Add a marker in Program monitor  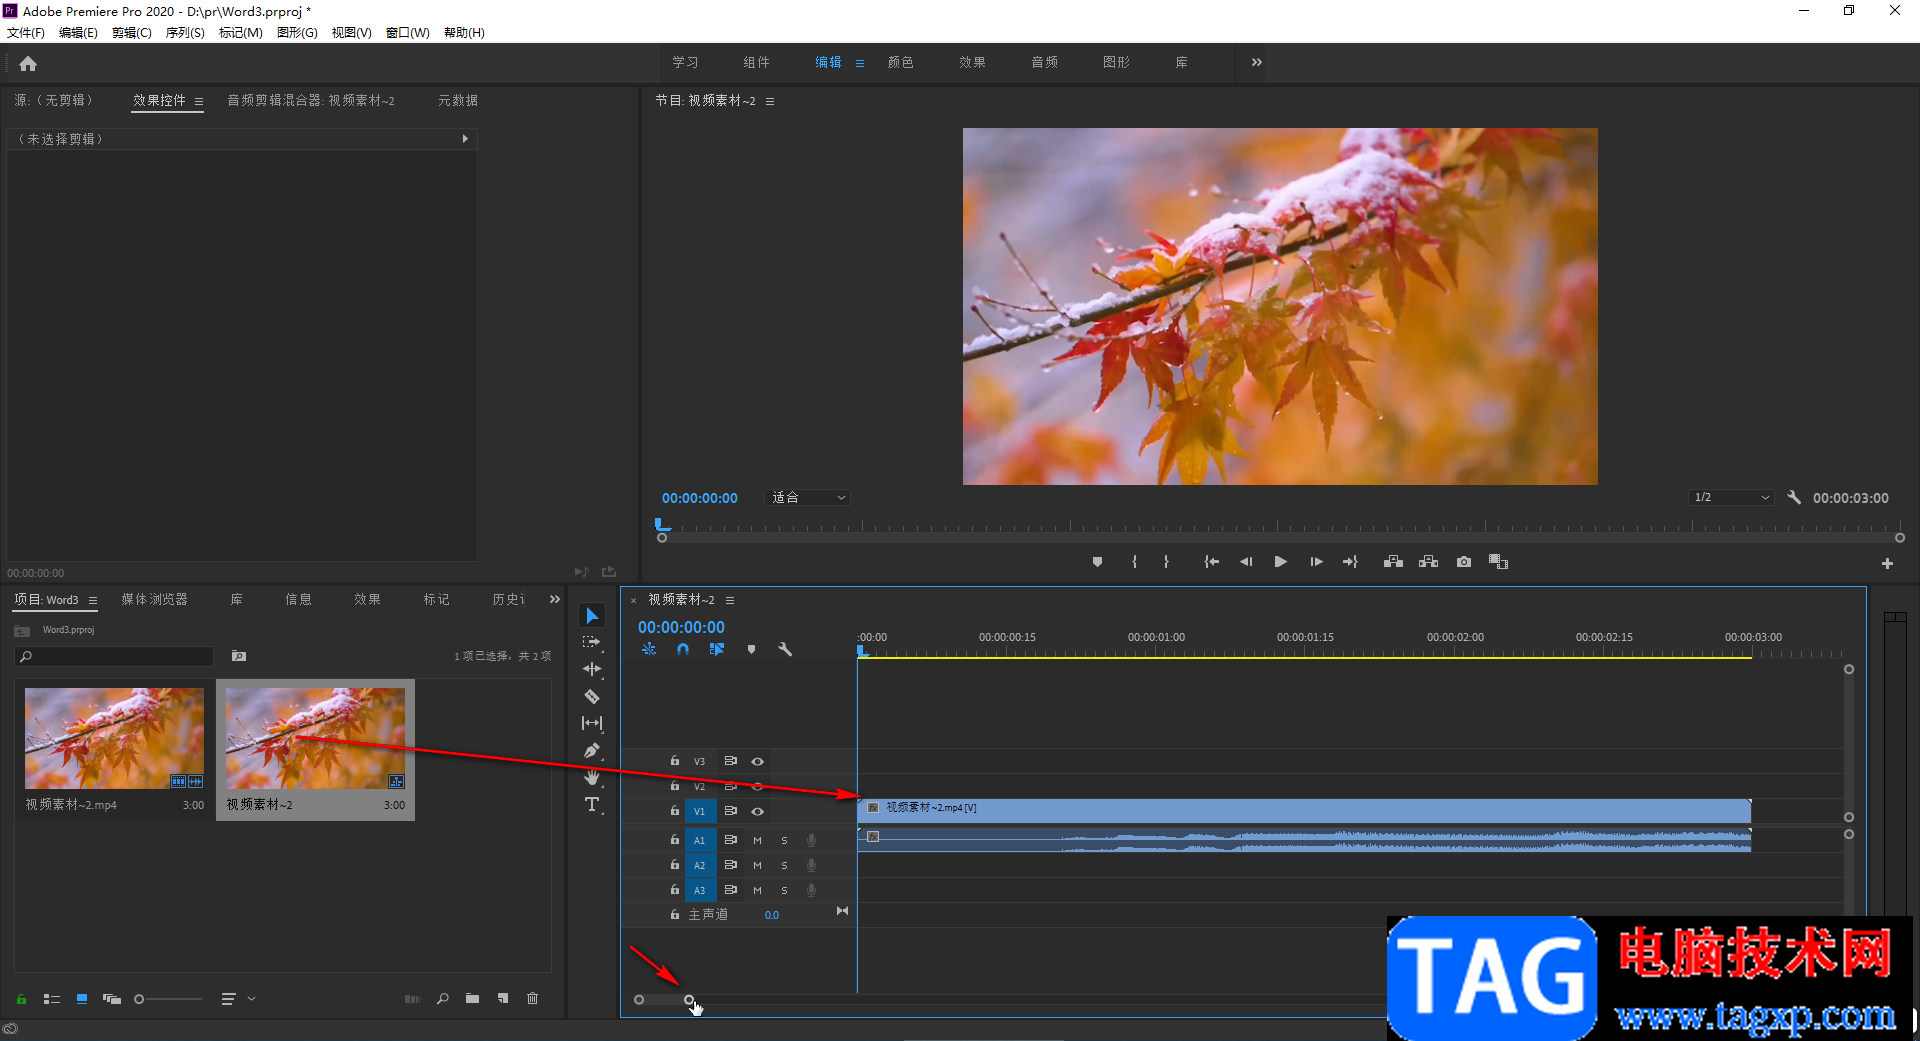[x=1097, y=562]
